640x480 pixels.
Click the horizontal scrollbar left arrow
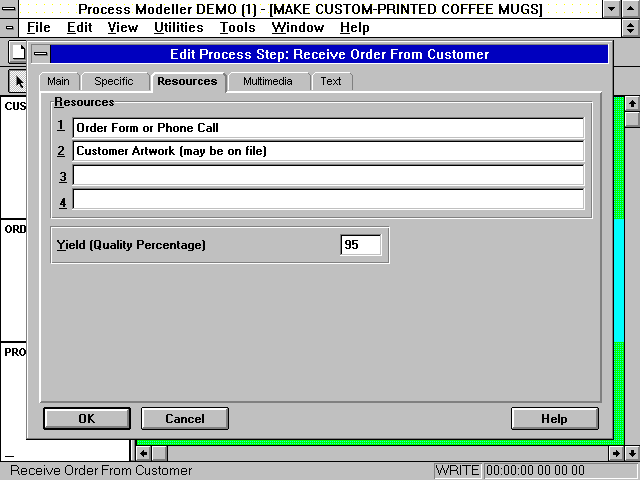point(143,453)
